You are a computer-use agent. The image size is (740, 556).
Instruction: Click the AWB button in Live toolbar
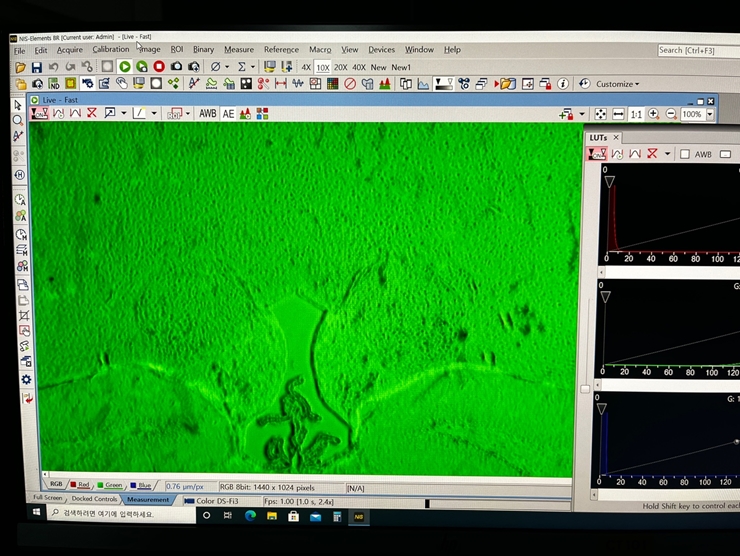[x=207, y=114]
